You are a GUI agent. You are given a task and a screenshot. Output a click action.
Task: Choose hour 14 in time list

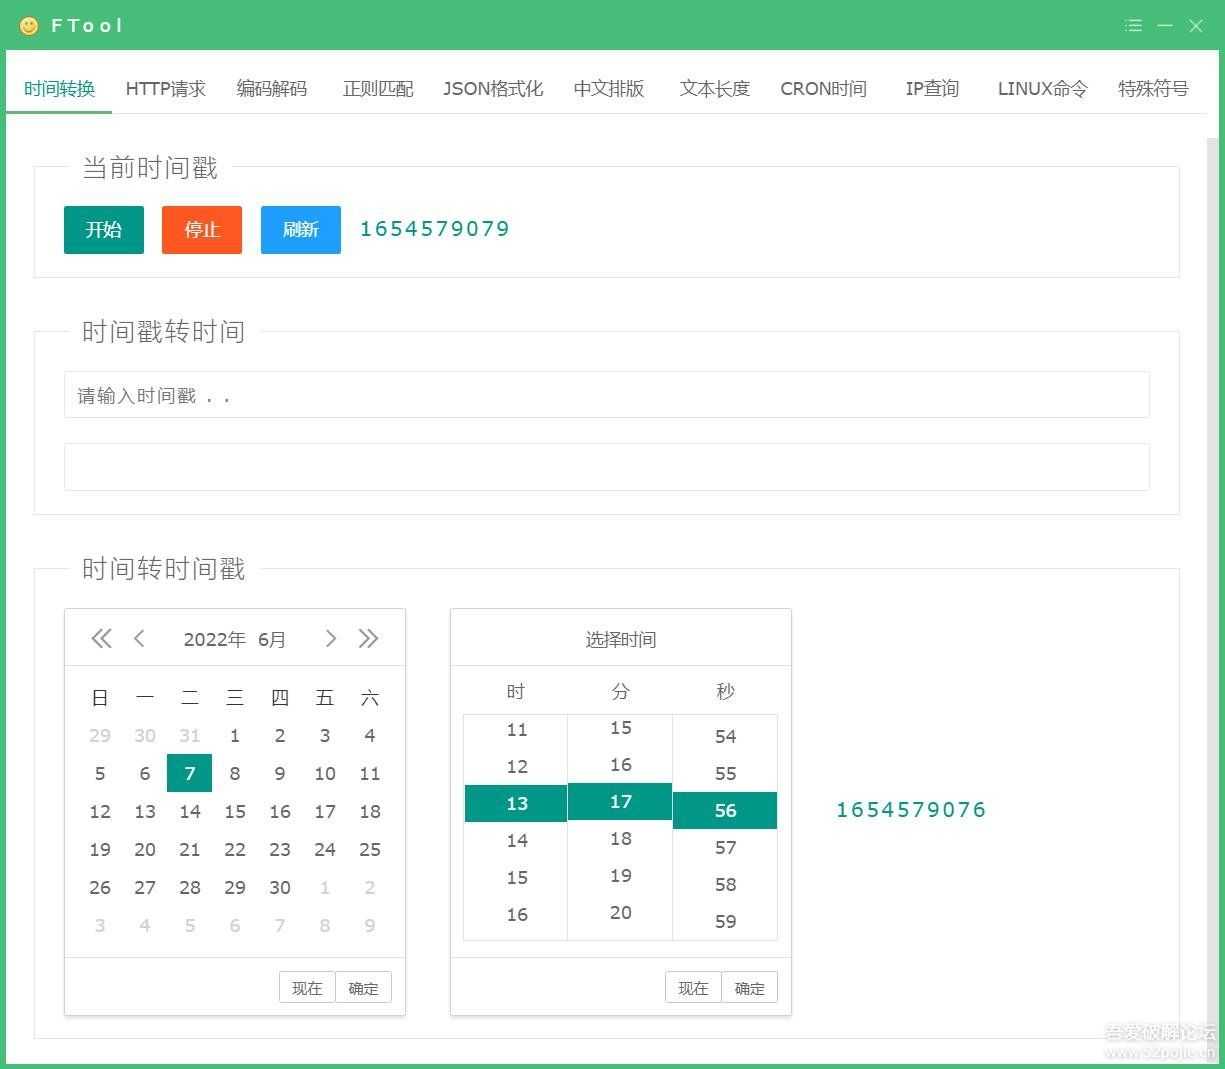click(x=516, y=841)
